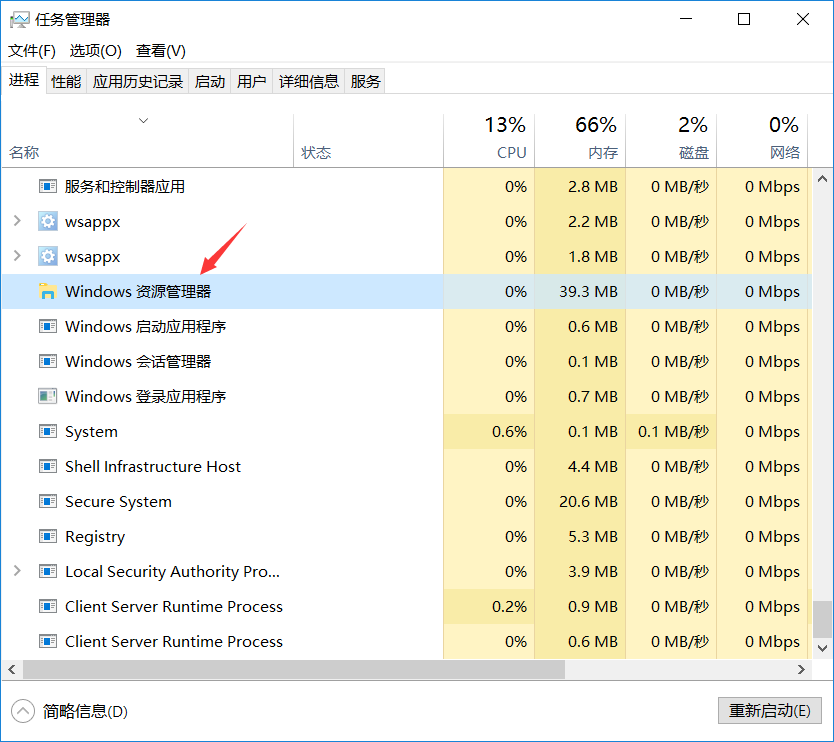The height and width of the screenshot is (742, 834).
Task: Maximize the Task Manager window
Action: 744,19
